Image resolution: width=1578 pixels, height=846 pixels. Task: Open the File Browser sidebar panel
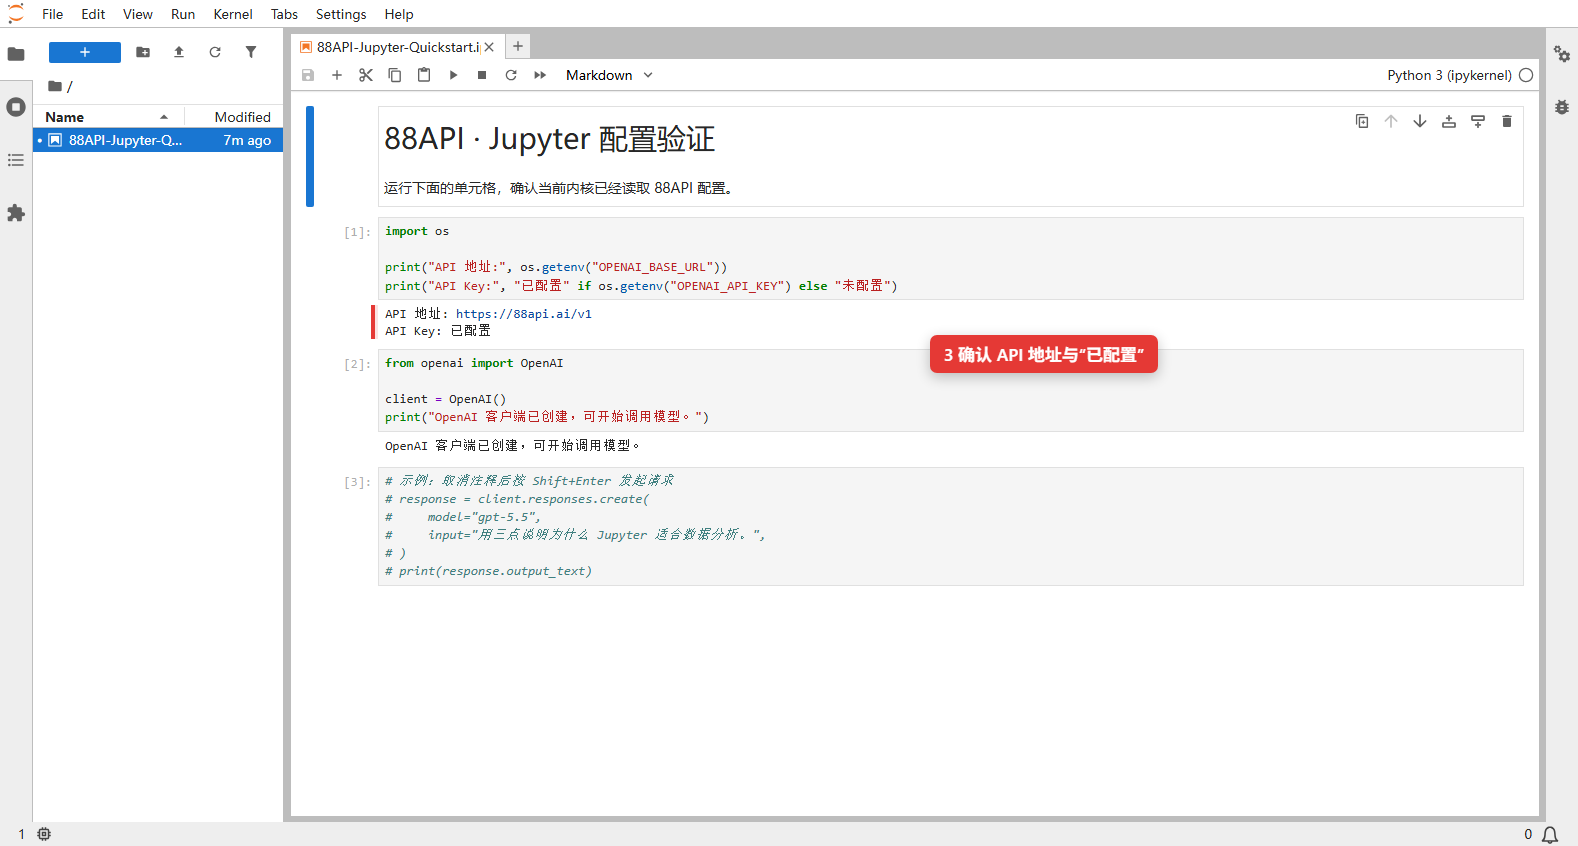[x=16, y=54]
